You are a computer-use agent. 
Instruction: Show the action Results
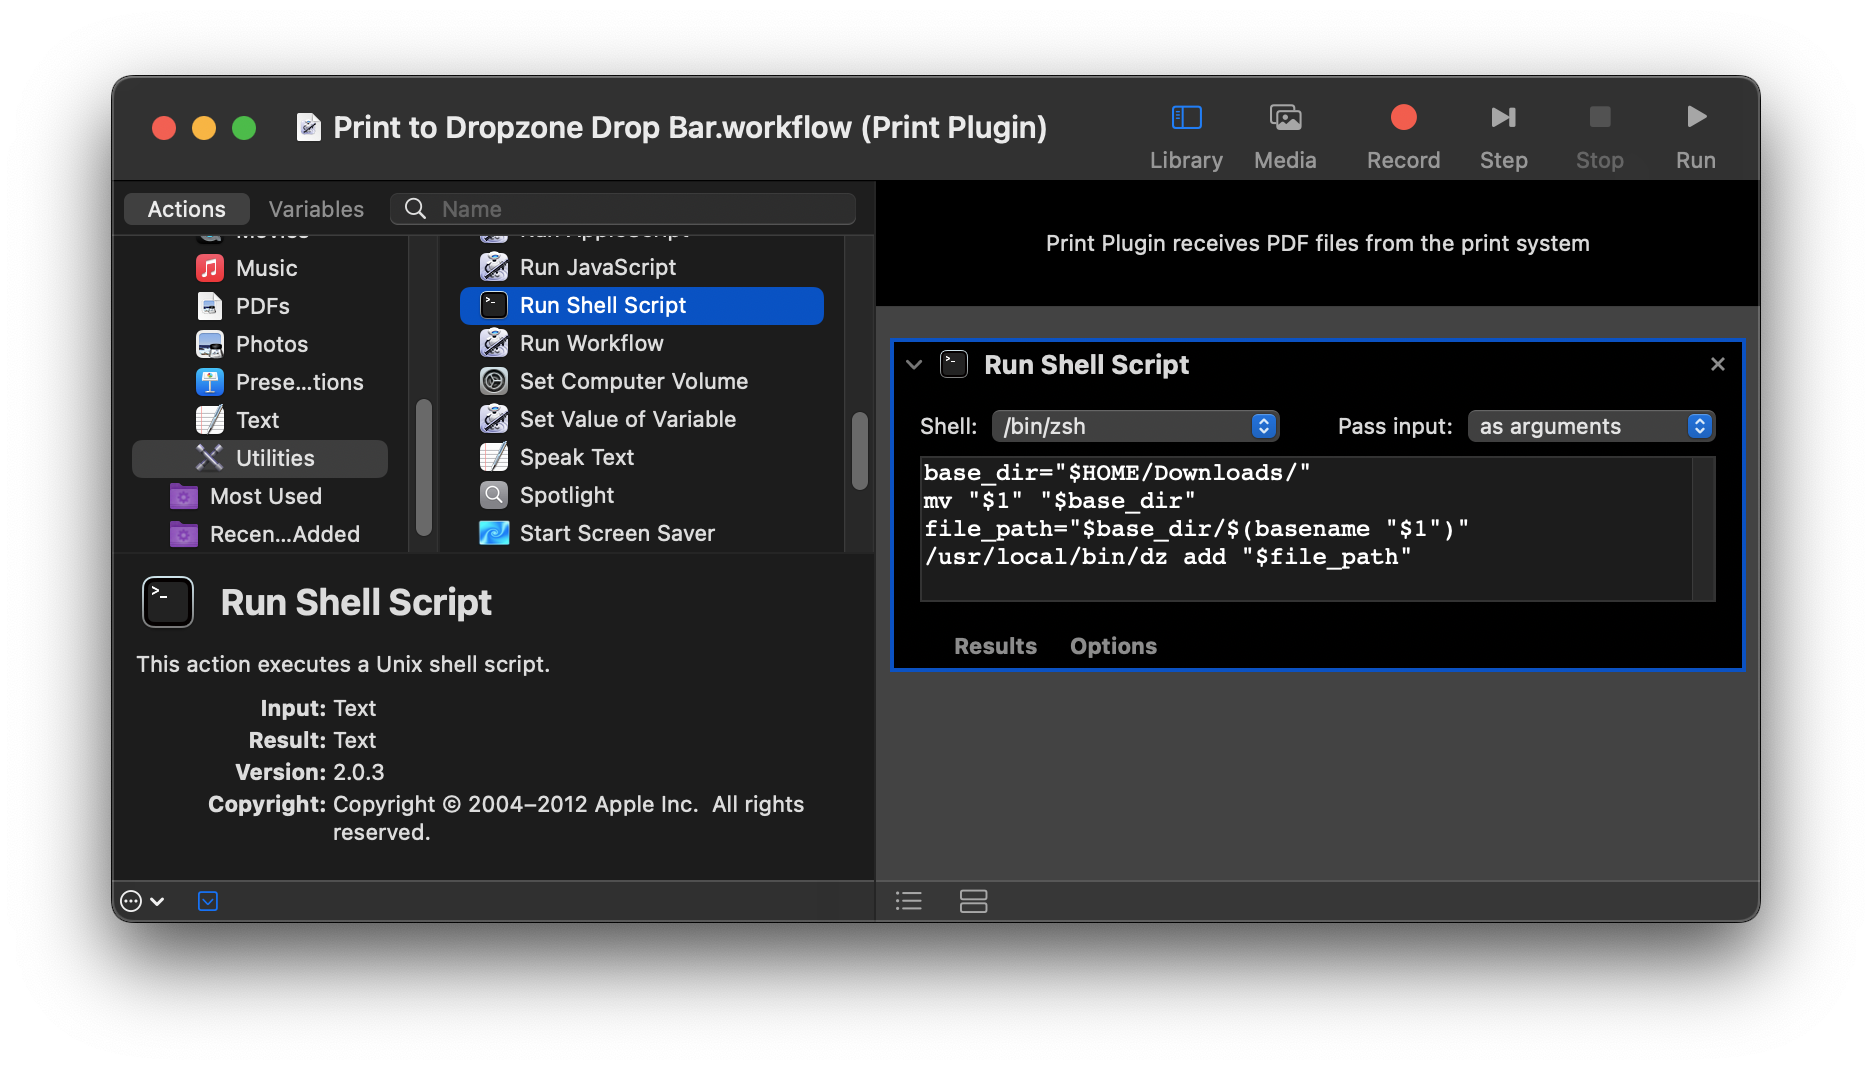(x=995, y=646)
